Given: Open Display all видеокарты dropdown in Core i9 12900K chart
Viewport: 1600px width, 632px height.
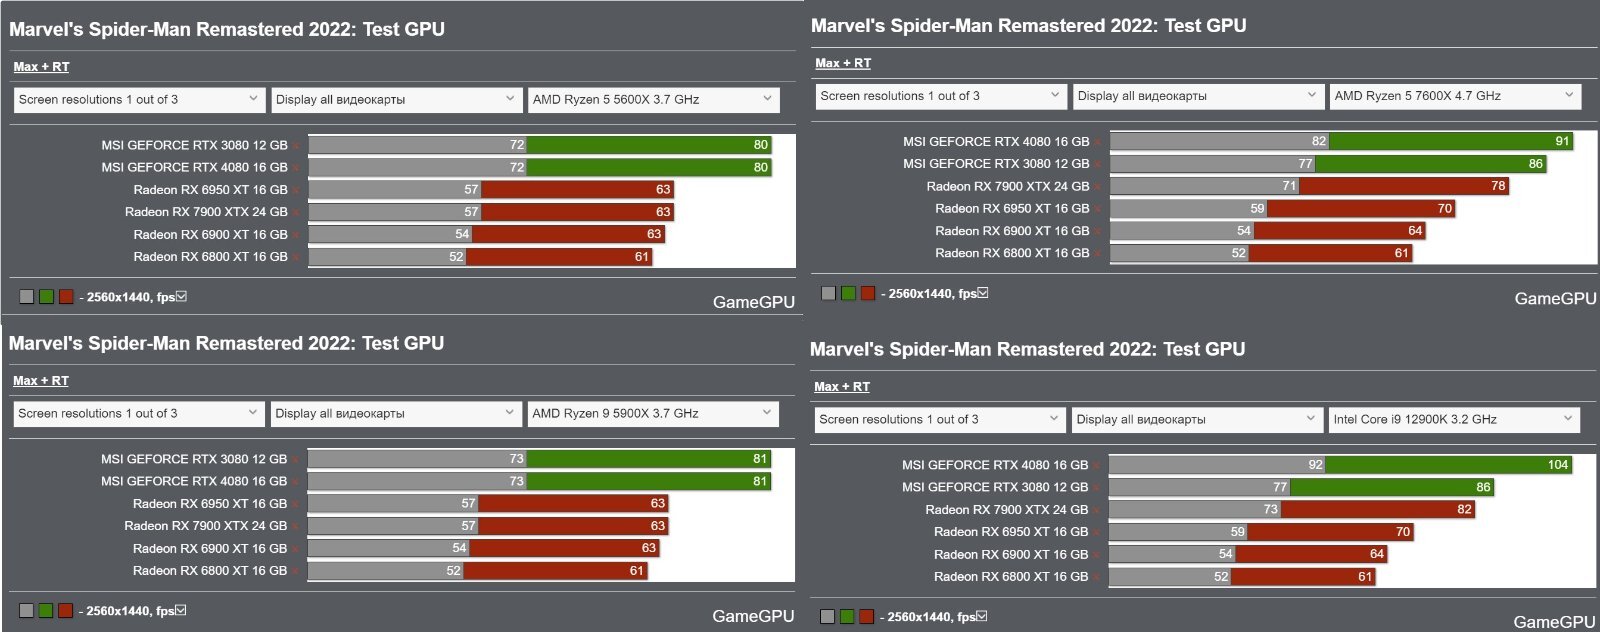Looking at the screenshot, I should 1198,420.
